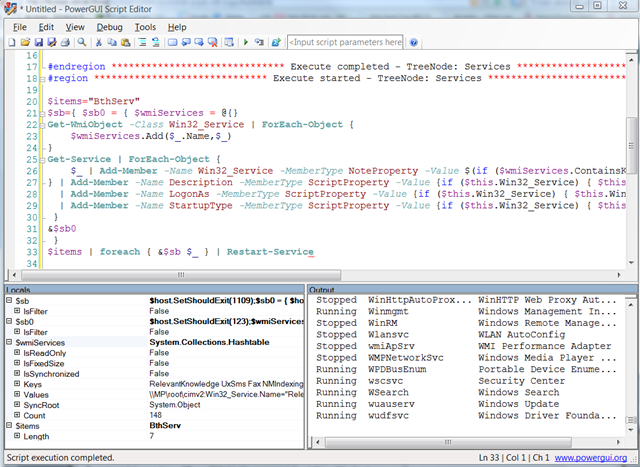The width and height of the screenshot is (640, 467).
Task: Click the Input script parameters field
Action: point(345,42)
